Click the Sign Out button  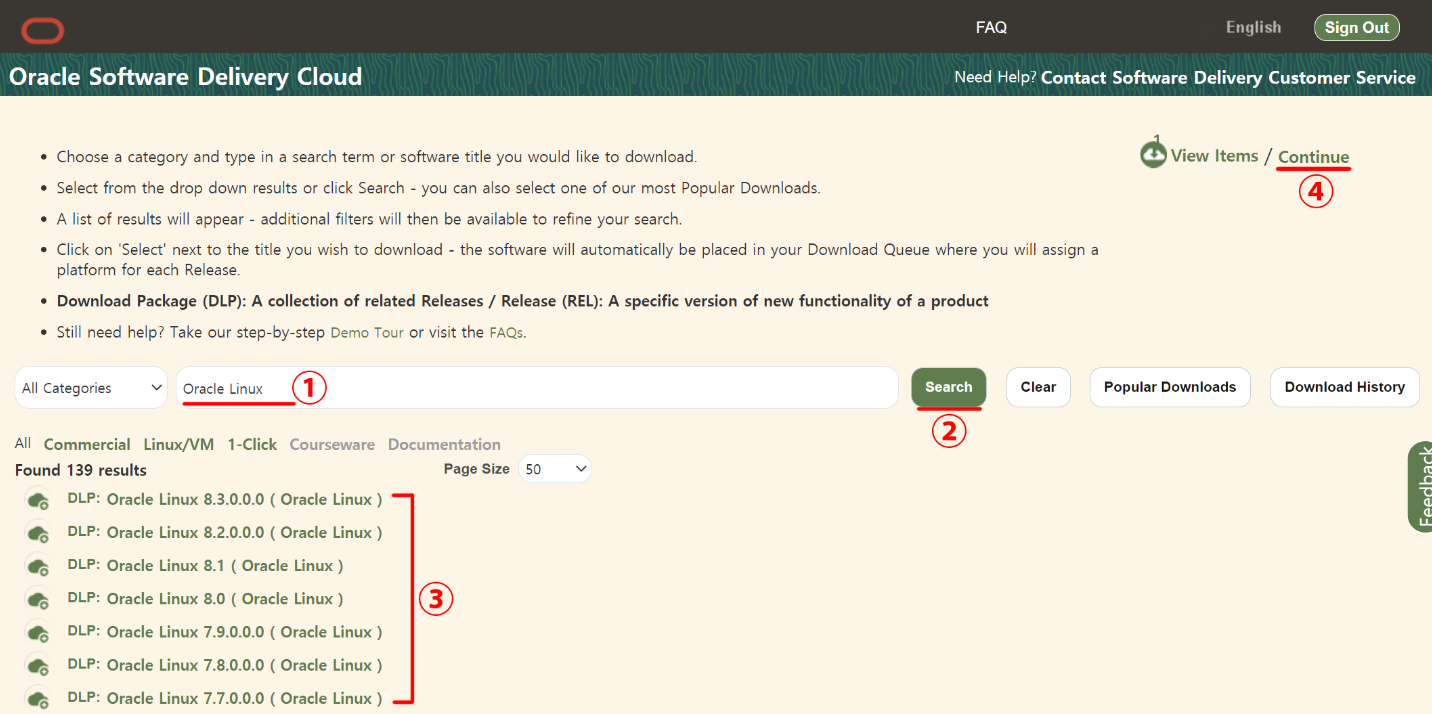pyautogui.click(x=1357, y=28)
